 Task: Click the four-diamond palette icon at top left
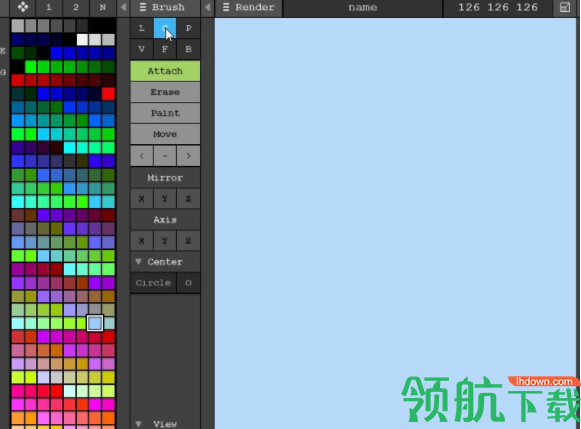pos(23,7)
